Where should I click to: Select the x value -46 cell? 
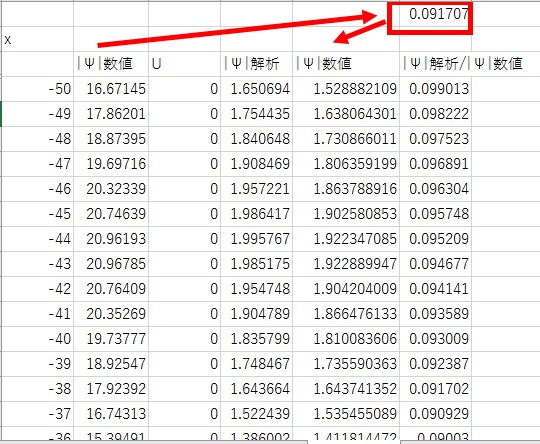[38, 189]
